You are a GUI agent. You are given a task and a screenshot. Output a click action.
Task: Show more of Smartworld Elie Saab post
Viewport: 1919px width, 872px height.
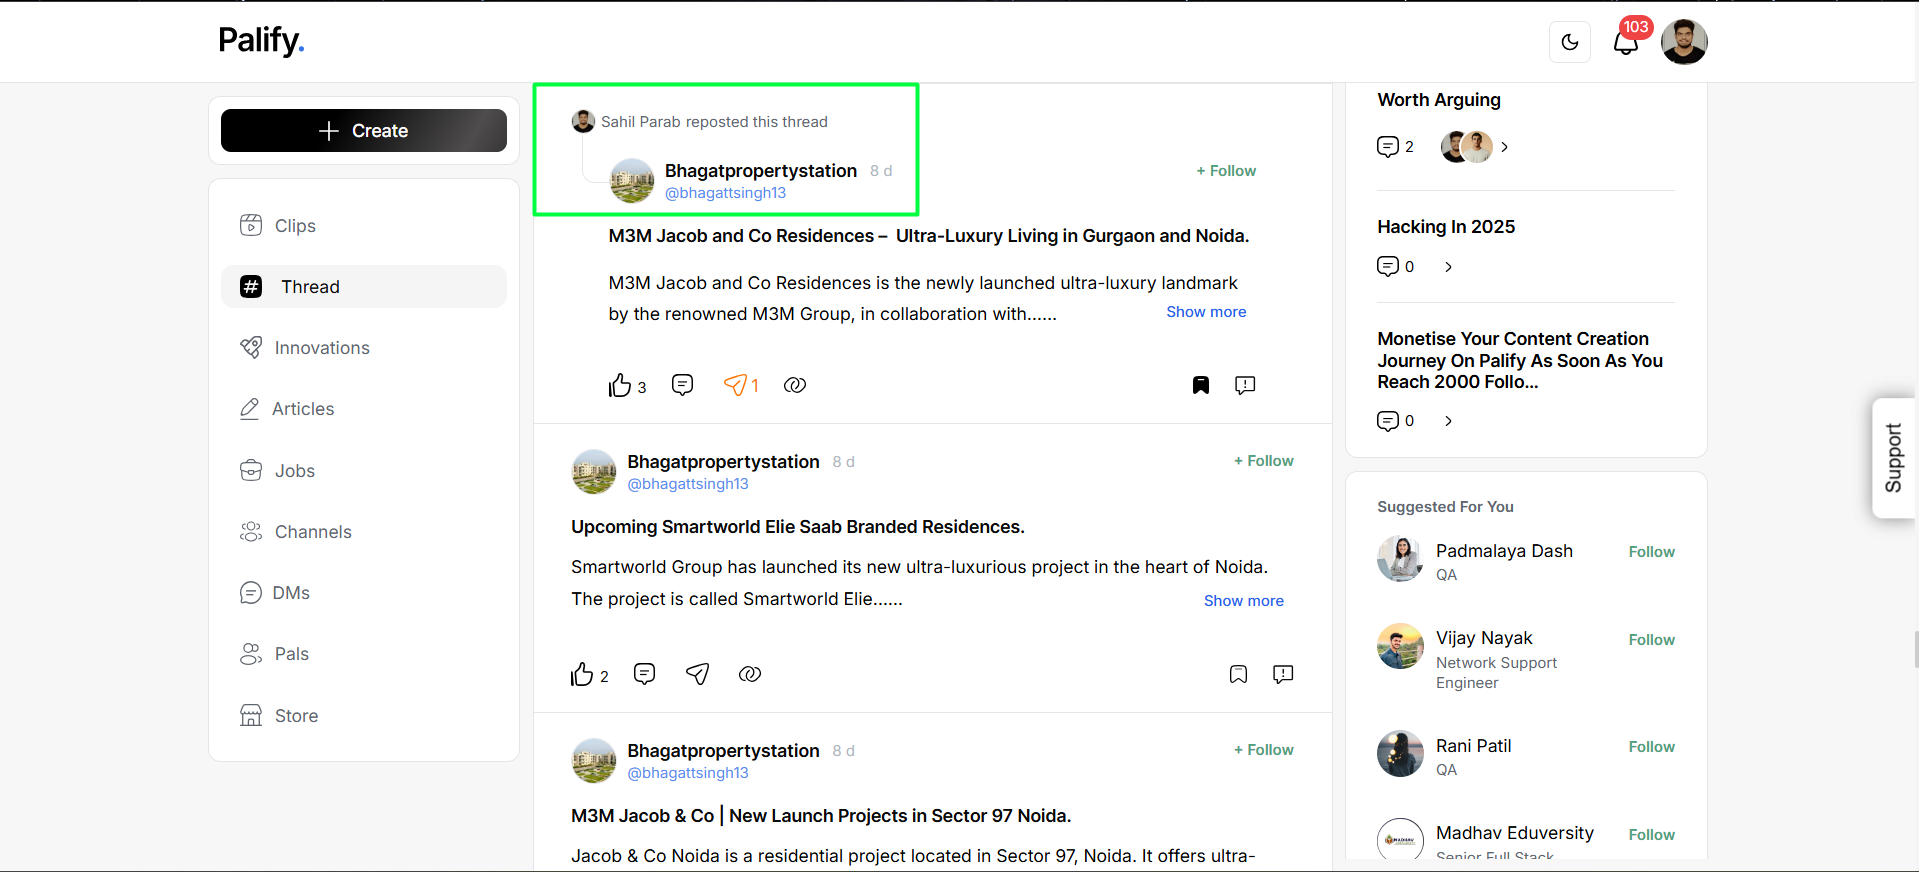(1244, 601)
